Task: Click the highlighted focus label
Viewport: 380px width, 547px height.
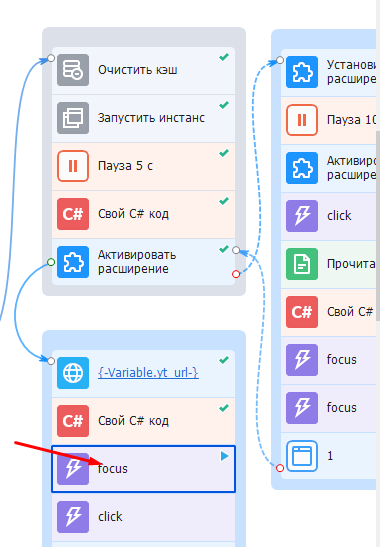Action: coord(113,469)
